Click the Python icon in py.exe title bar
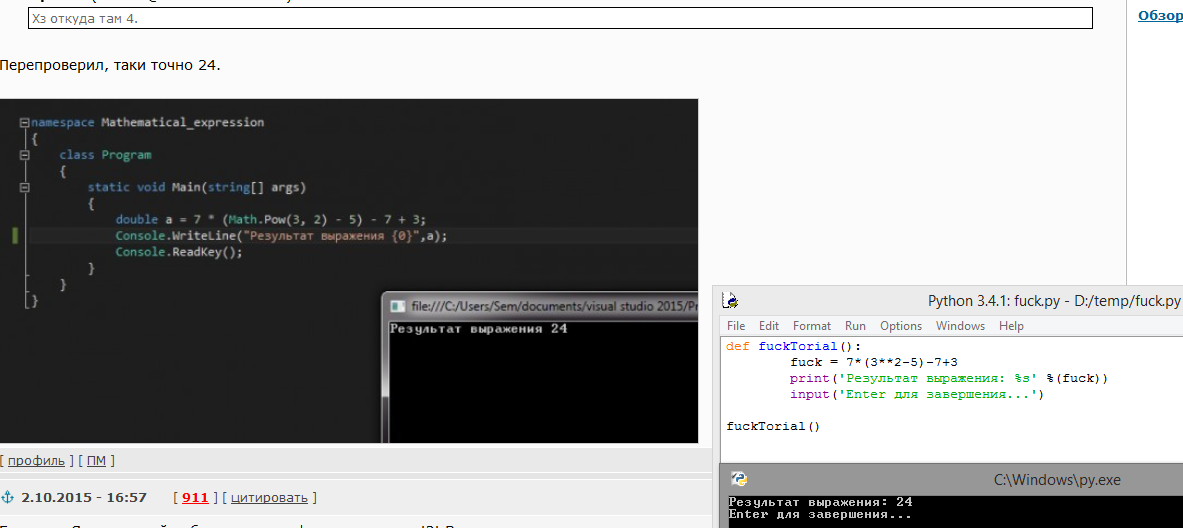 pos(740,479)
